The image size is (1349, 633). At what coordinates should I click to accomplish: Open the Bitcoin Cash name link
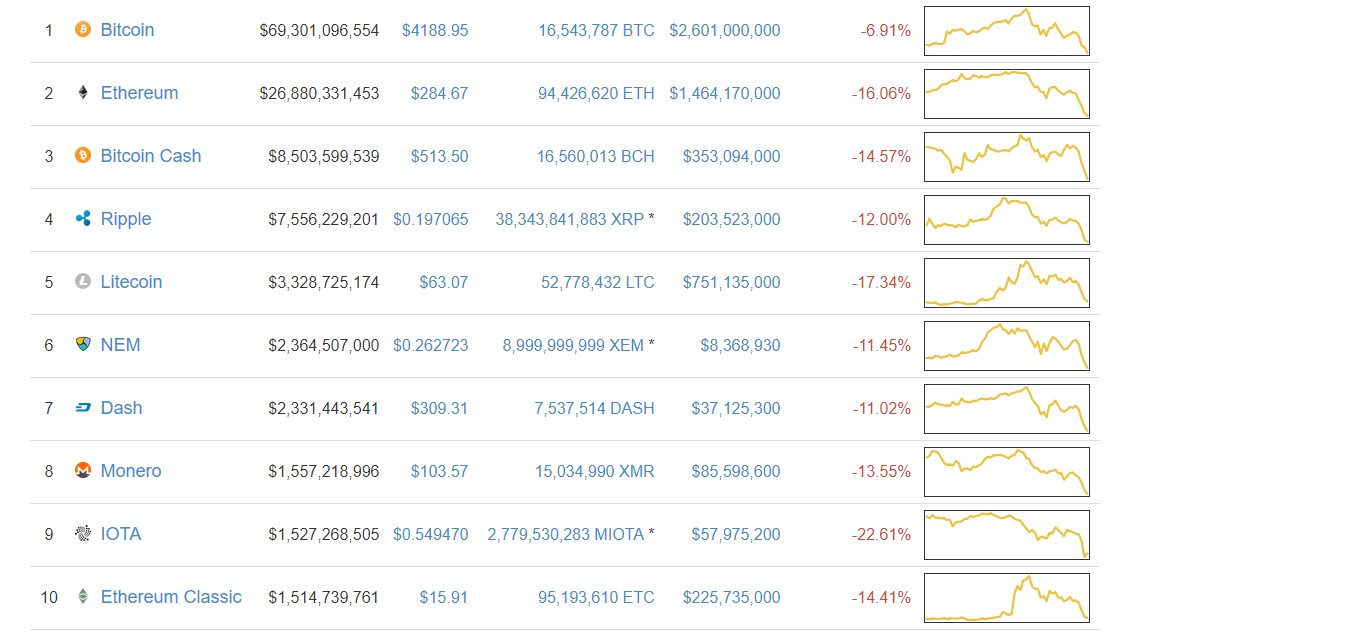(x=151, y=156)
